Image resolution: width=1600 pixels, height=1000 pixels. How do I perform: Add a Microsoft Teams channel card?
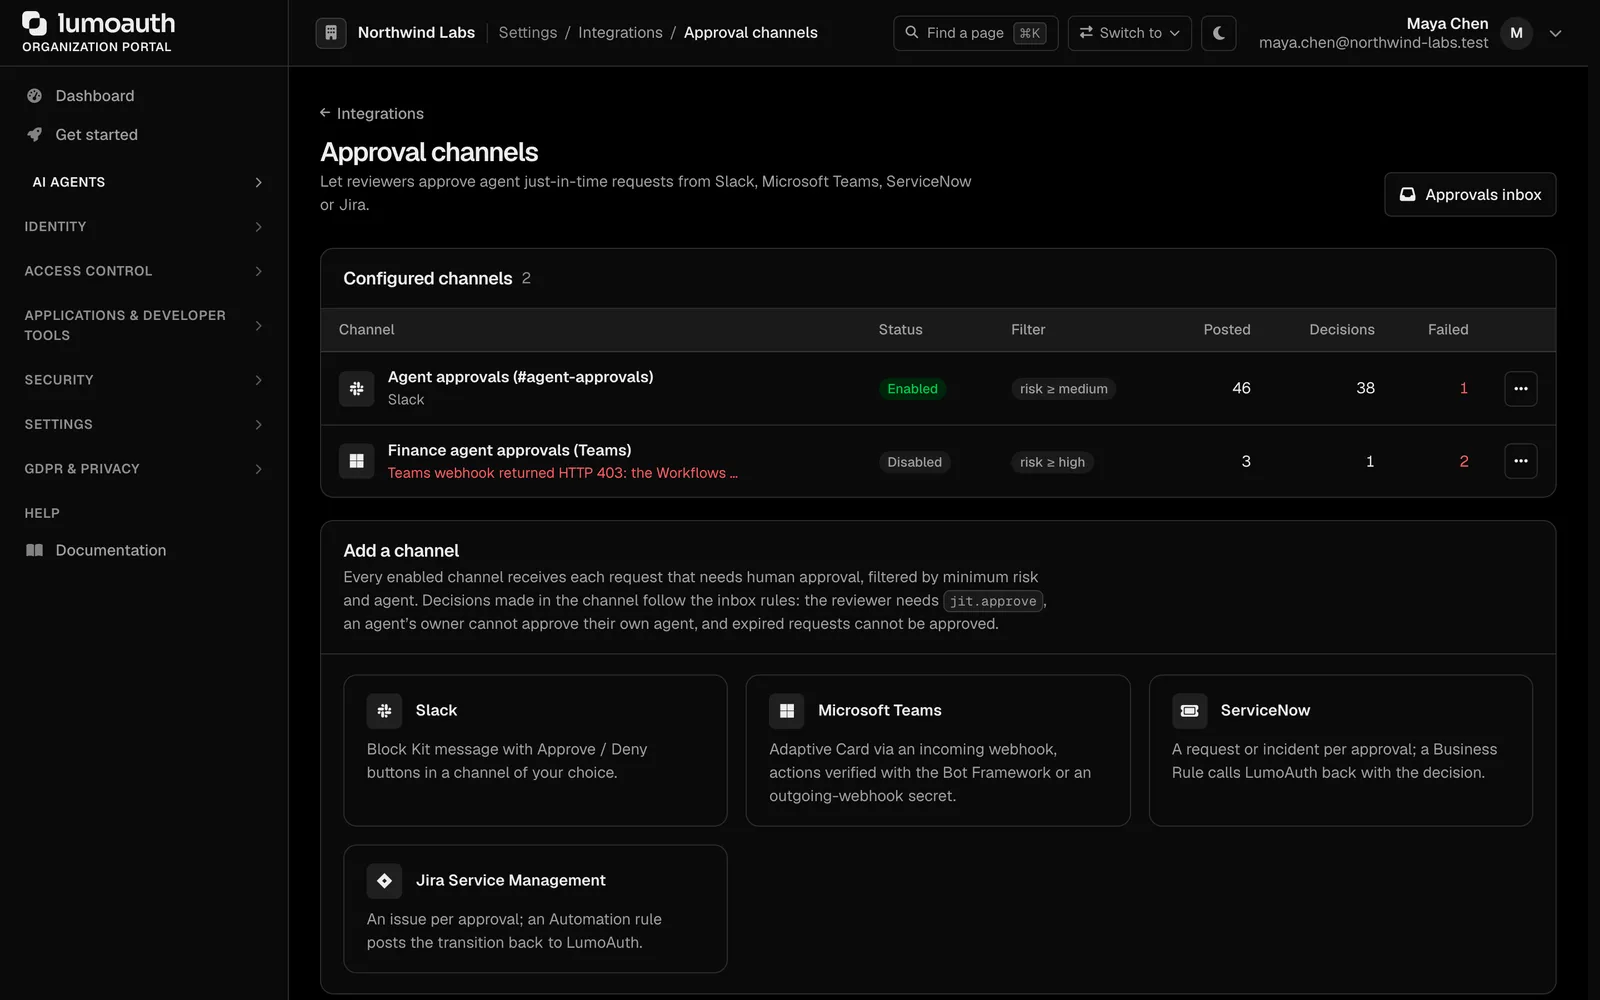click(938, 750)
